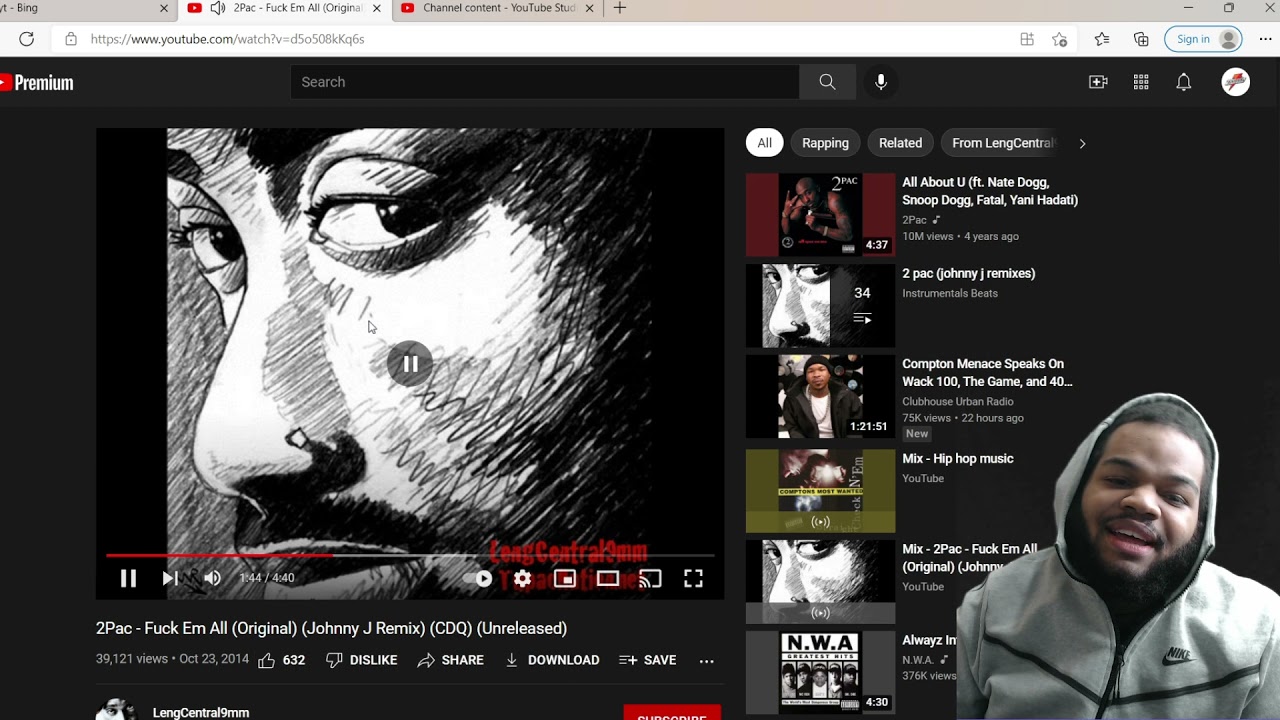Open browser Collections

tap(1141, 39)
